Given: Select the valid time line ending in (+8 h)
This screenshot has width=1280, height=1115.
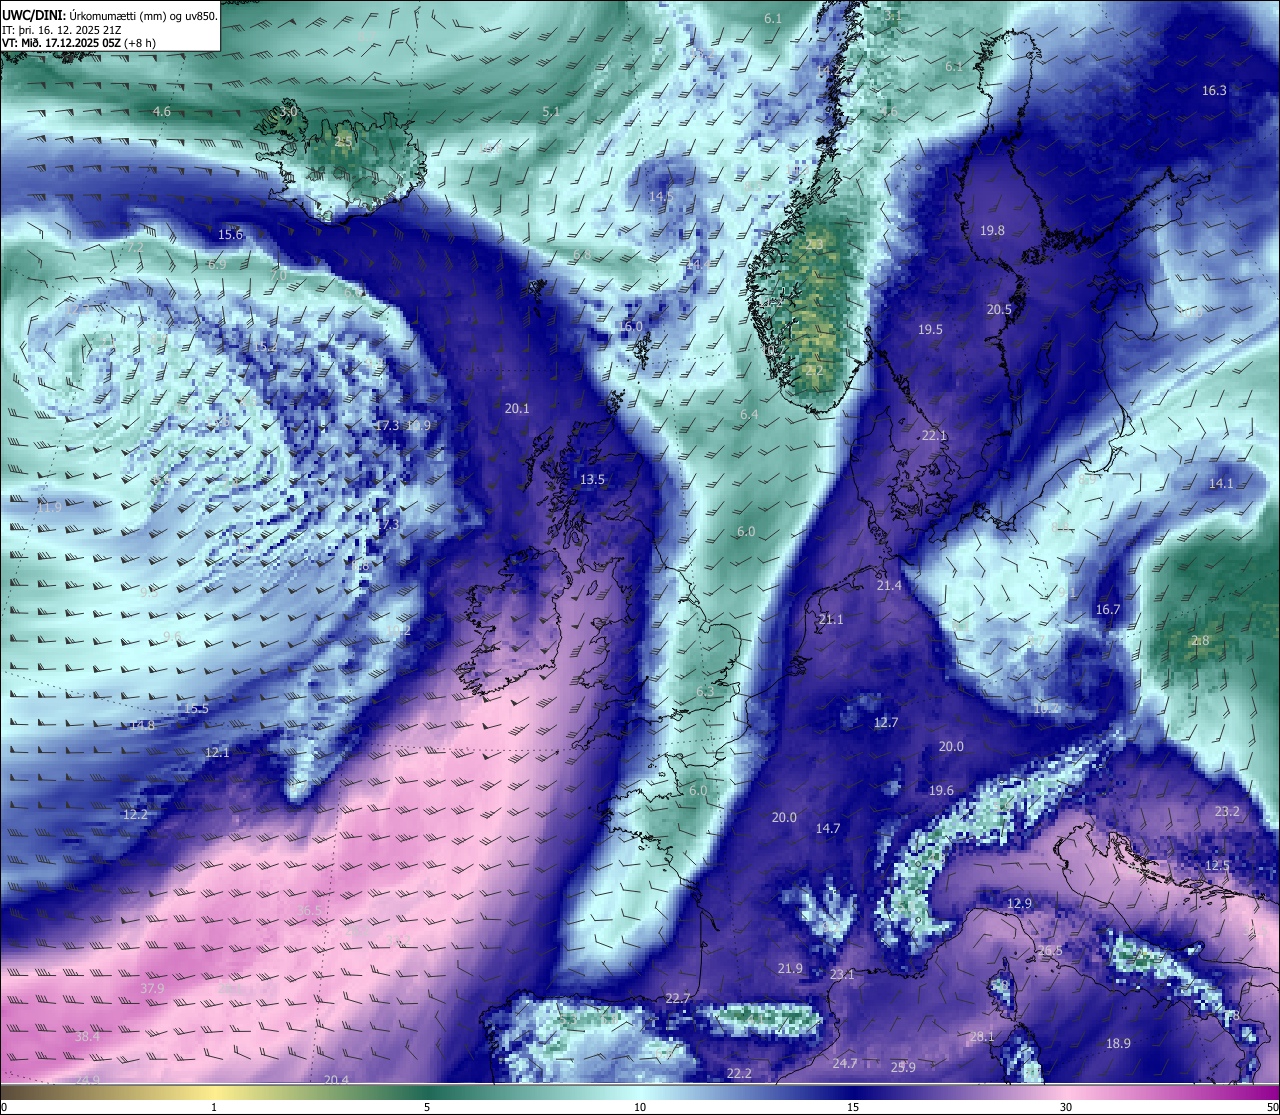Looking at the screenshot, I should tap(79, 42).
